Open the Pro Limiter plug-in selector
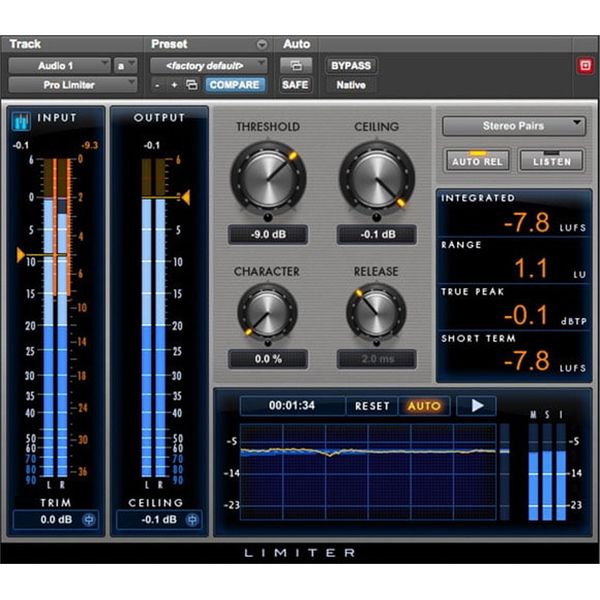The width and height of the screenshot is (600, 600). click(x=72, y=85)
